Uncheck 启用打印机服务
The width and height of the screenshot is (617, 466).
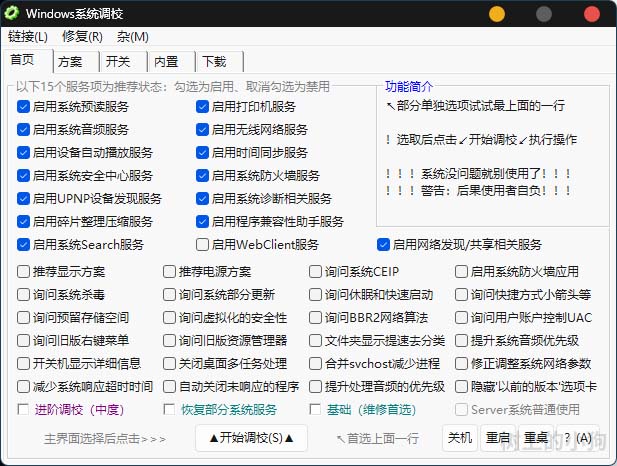click(202, 107)
